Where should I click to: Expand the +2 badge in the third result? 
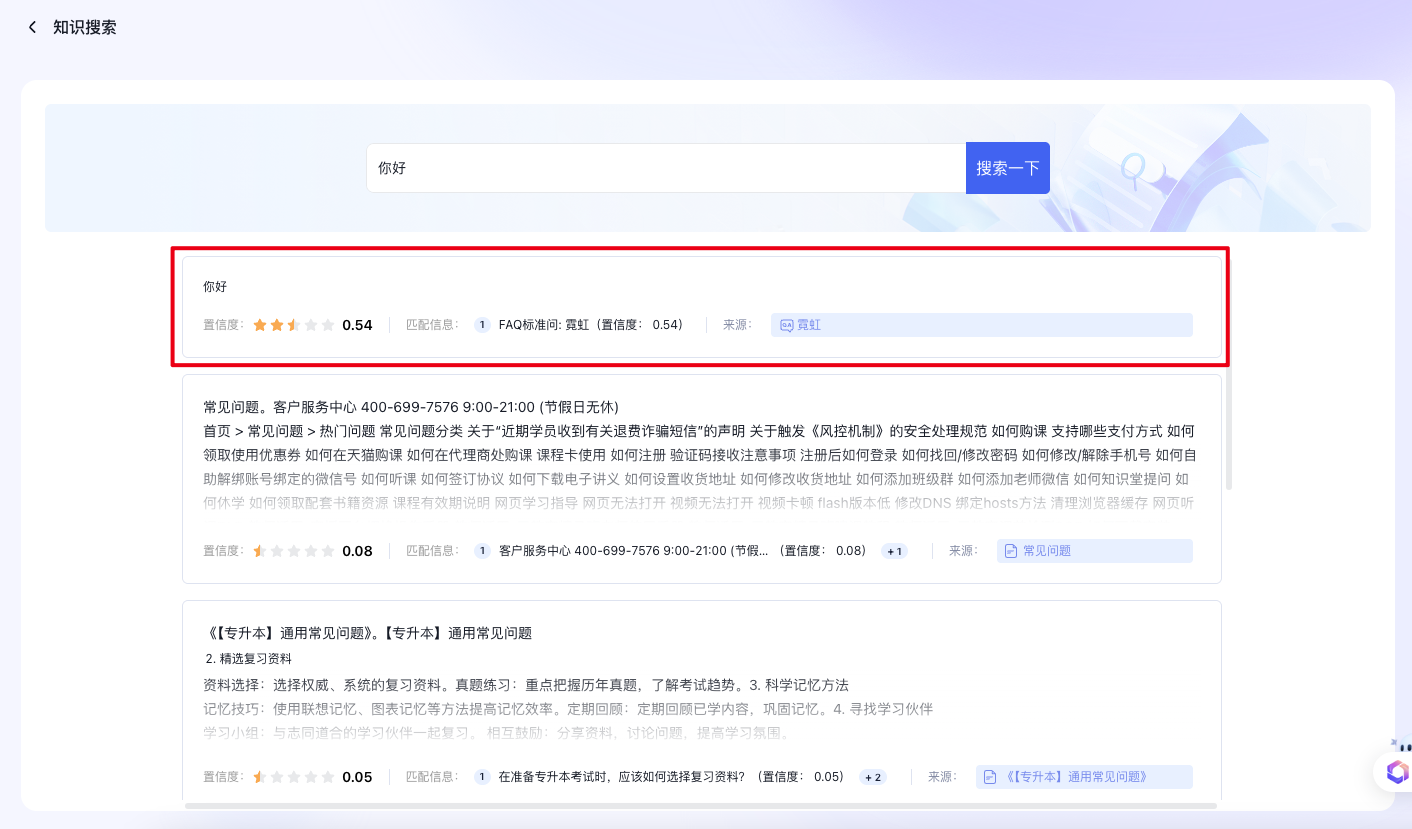coord(872,776)
